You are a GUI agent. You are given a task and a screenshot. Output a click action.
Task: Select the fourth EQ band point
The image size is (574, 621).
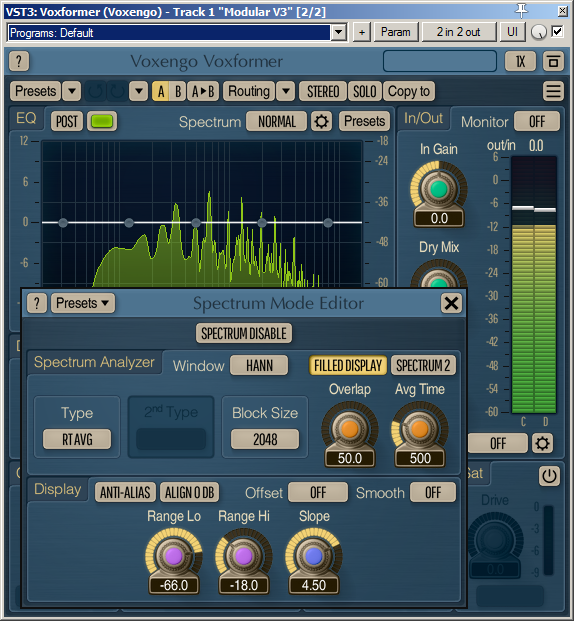(x=262, y=223)
